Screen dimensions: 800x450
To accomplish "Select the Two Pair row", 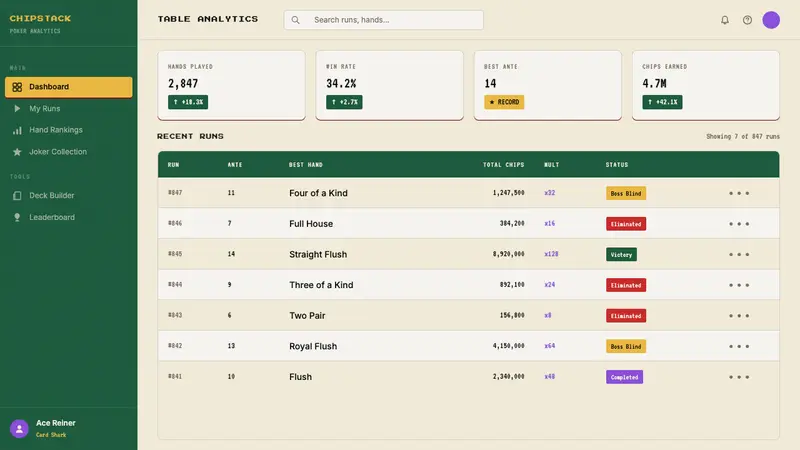I will tap(468, 316).
